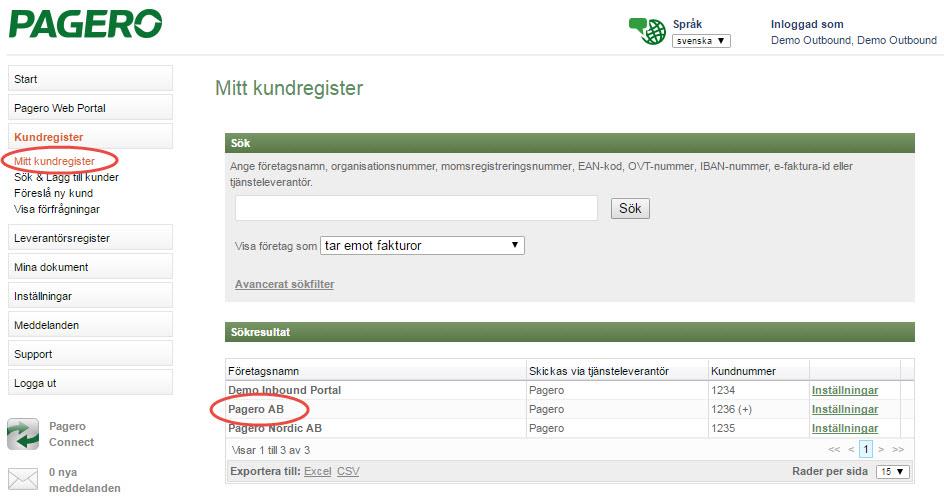Open Sök & Lägg till kunder

pyautogui.click(x=66, y=177)
